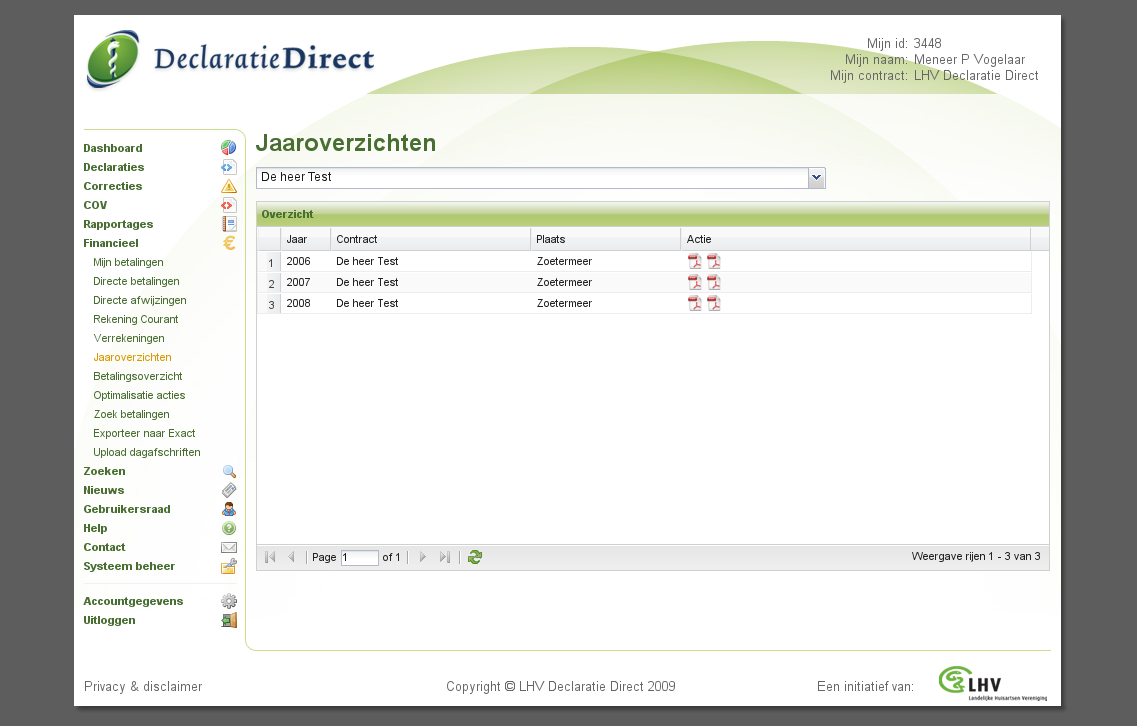The image size is (1137, 726).
Task: Click Zoetermeer in the 2007 row
Action: [564, 282]
